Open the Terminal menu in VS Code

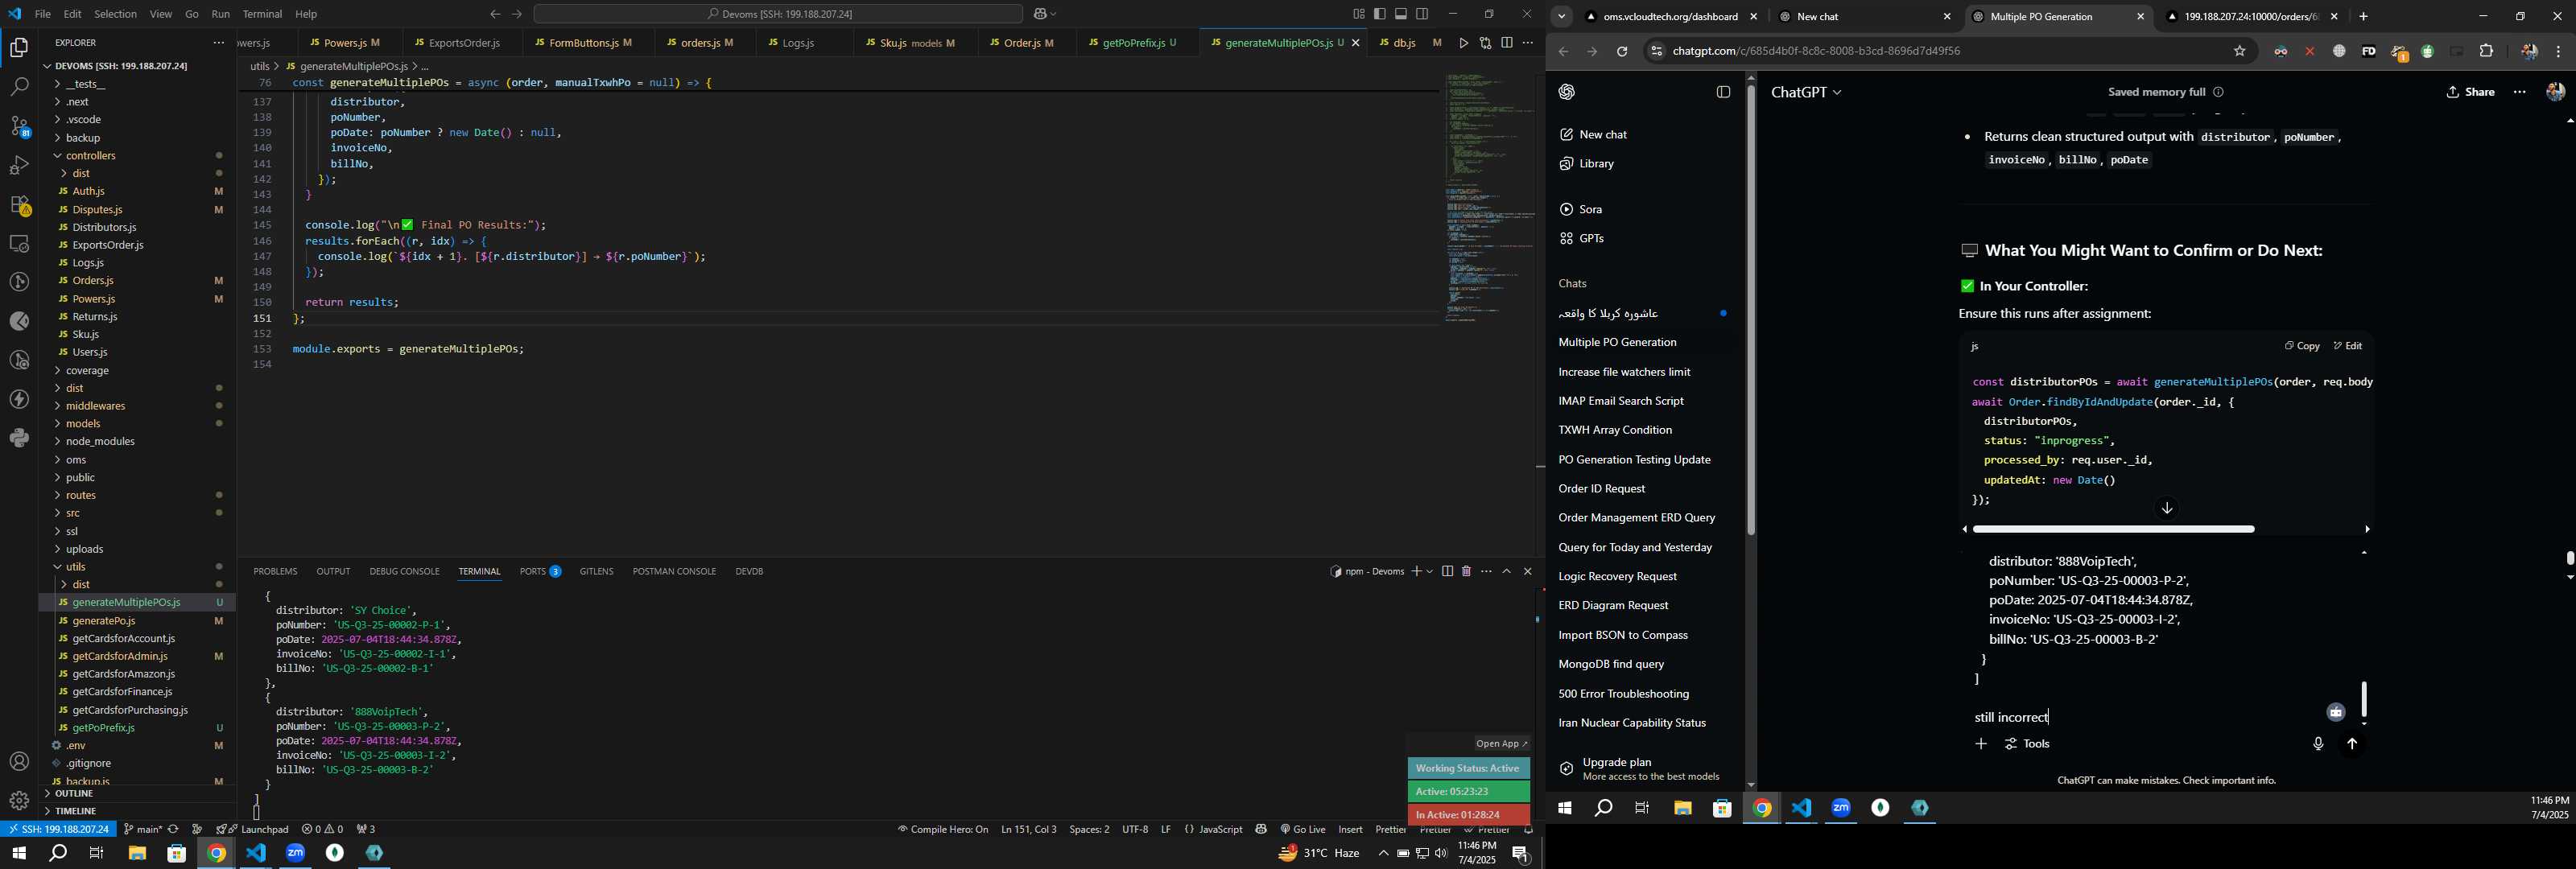coord(262,14)
